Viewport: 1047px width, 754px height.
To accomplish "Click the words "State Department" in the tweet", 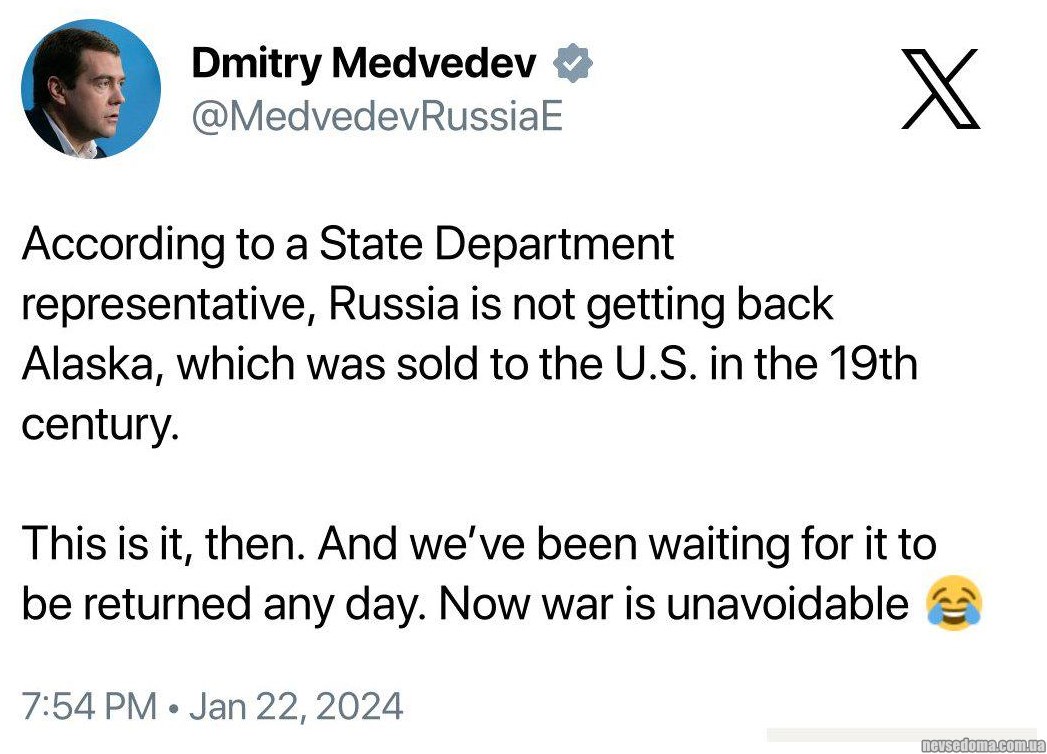I will coord(497,244).
